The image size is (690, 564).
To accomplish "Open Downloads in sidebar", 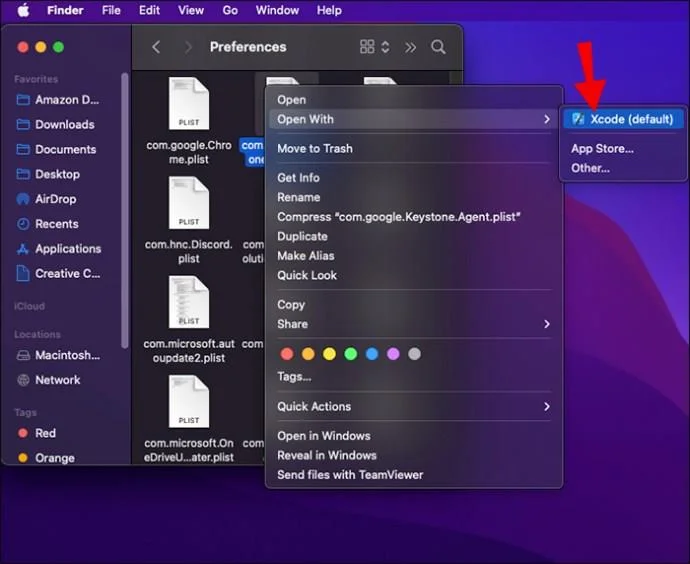I will click(x=55, y=125).
